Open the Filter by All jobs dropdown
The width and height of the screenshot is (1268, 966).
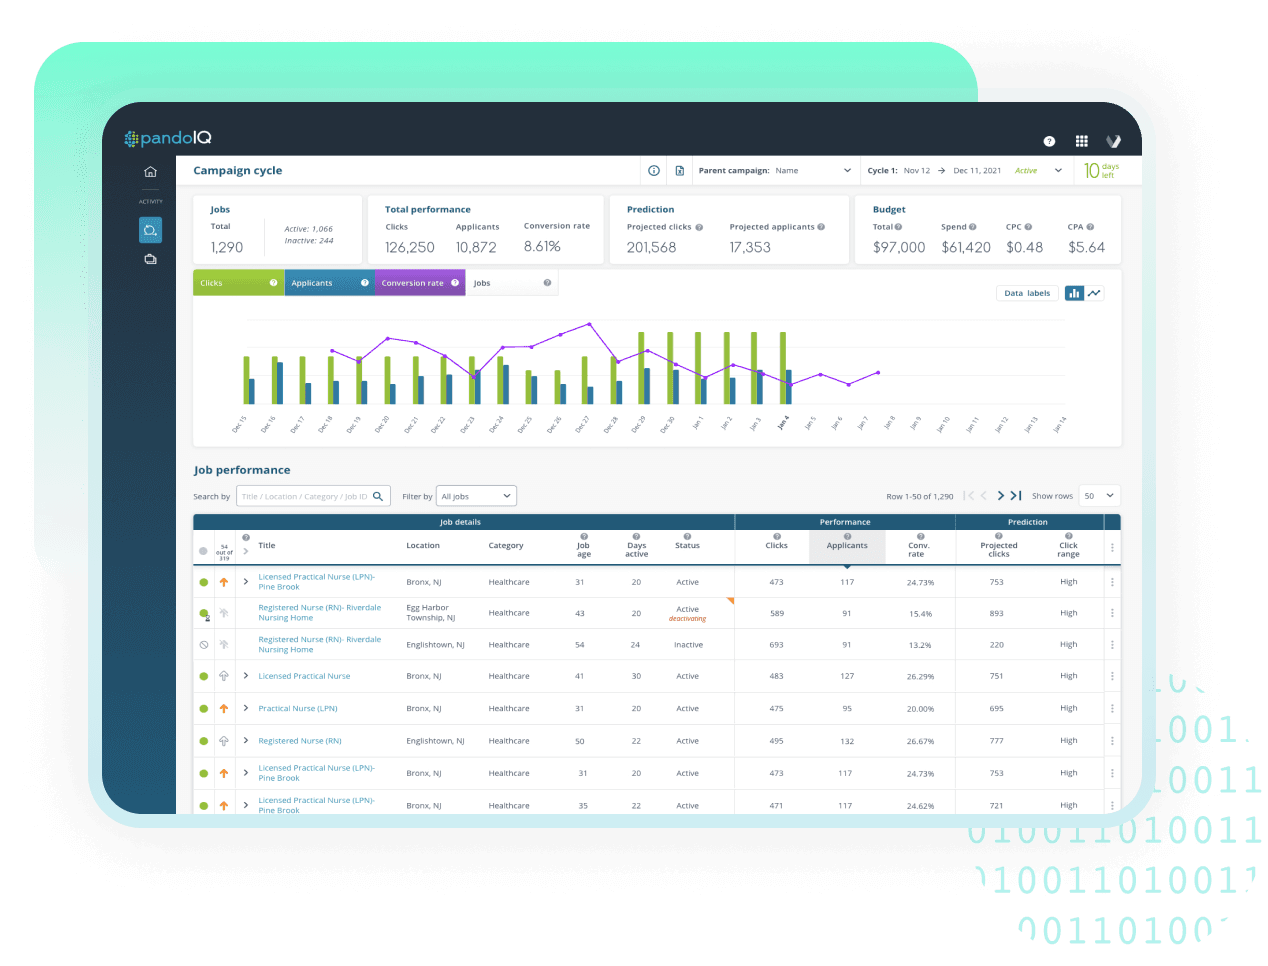click(476, 495)
